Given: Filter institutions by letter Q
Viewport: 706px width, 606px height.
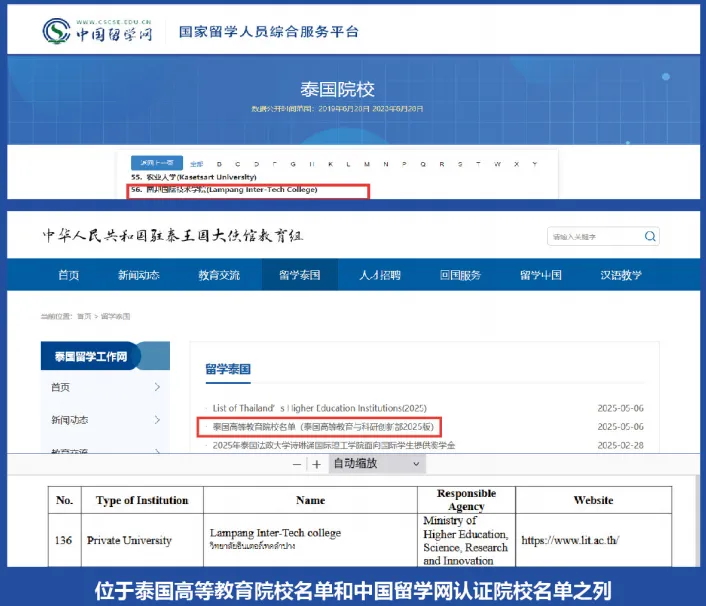Looking at the screenshot, I should pos(423,164).
